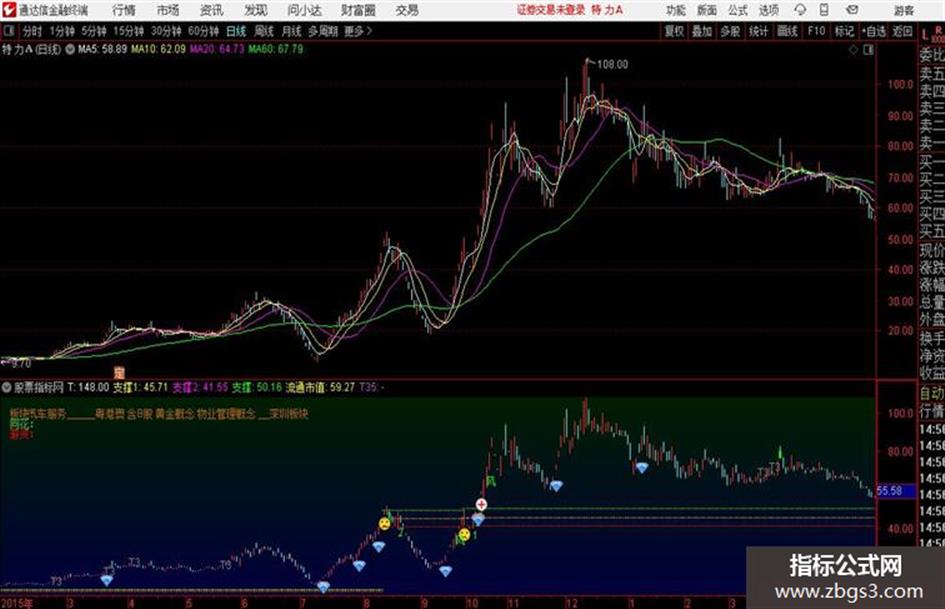
Task: Click the MA5: 58.89 indicator value
Action: [102, 49]
